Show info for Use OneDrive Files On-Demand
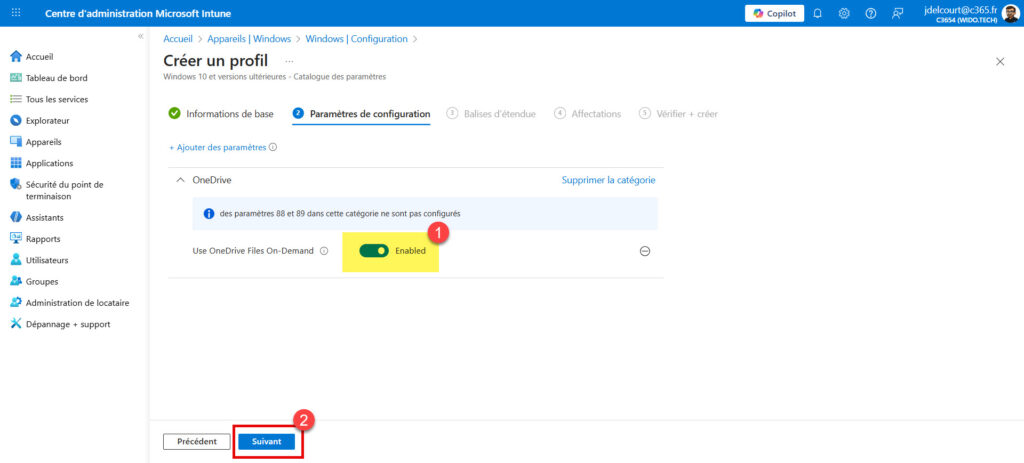Viewport: 1024px width, 463px height. click(324, 251)
